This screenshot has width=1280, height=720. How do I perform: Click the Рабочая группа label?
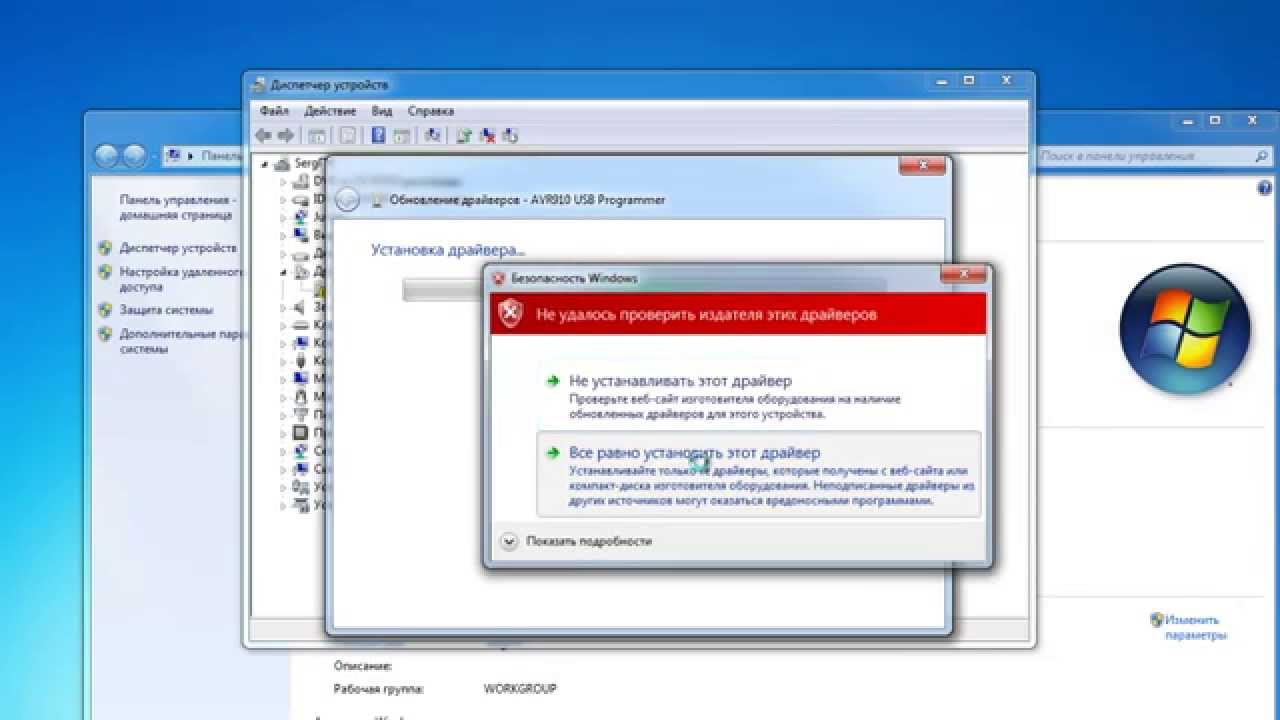pyautogui.click(x=378, y=689)
